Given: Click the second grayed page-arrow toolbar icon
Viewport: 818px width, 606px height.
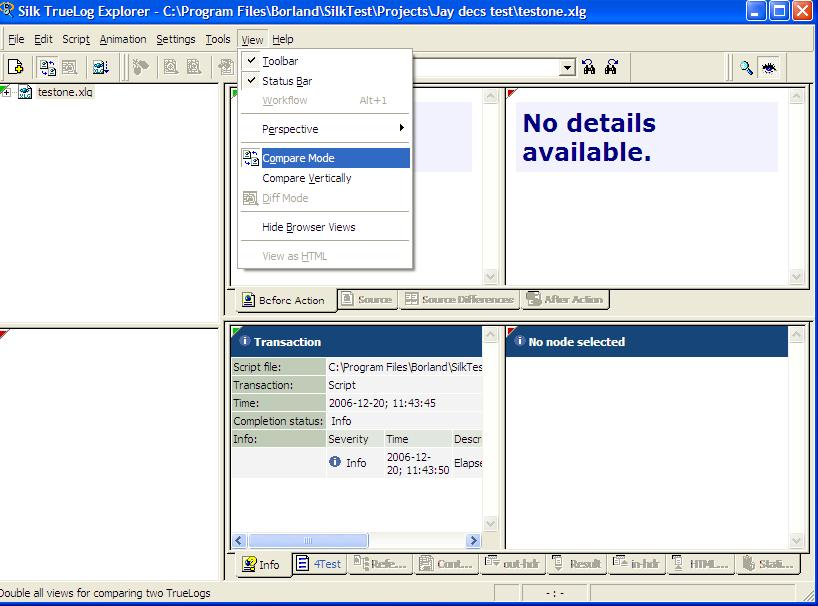Looking at the screenshot, I should click(x=194, y=67).
